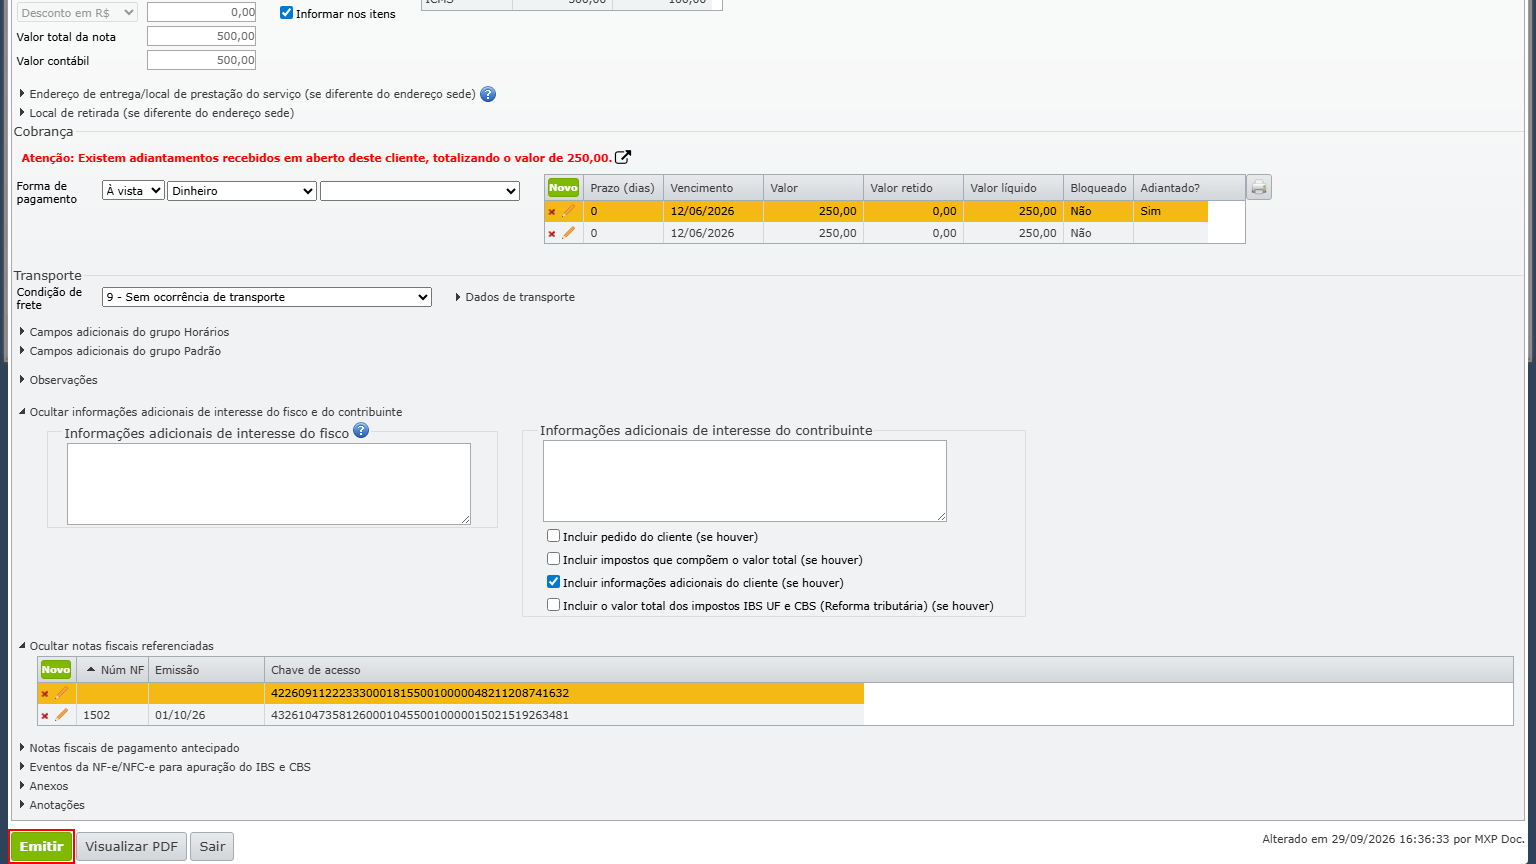Open the Condição de frete dropdown
1536x864 pixels.
(x=267, y=297)
